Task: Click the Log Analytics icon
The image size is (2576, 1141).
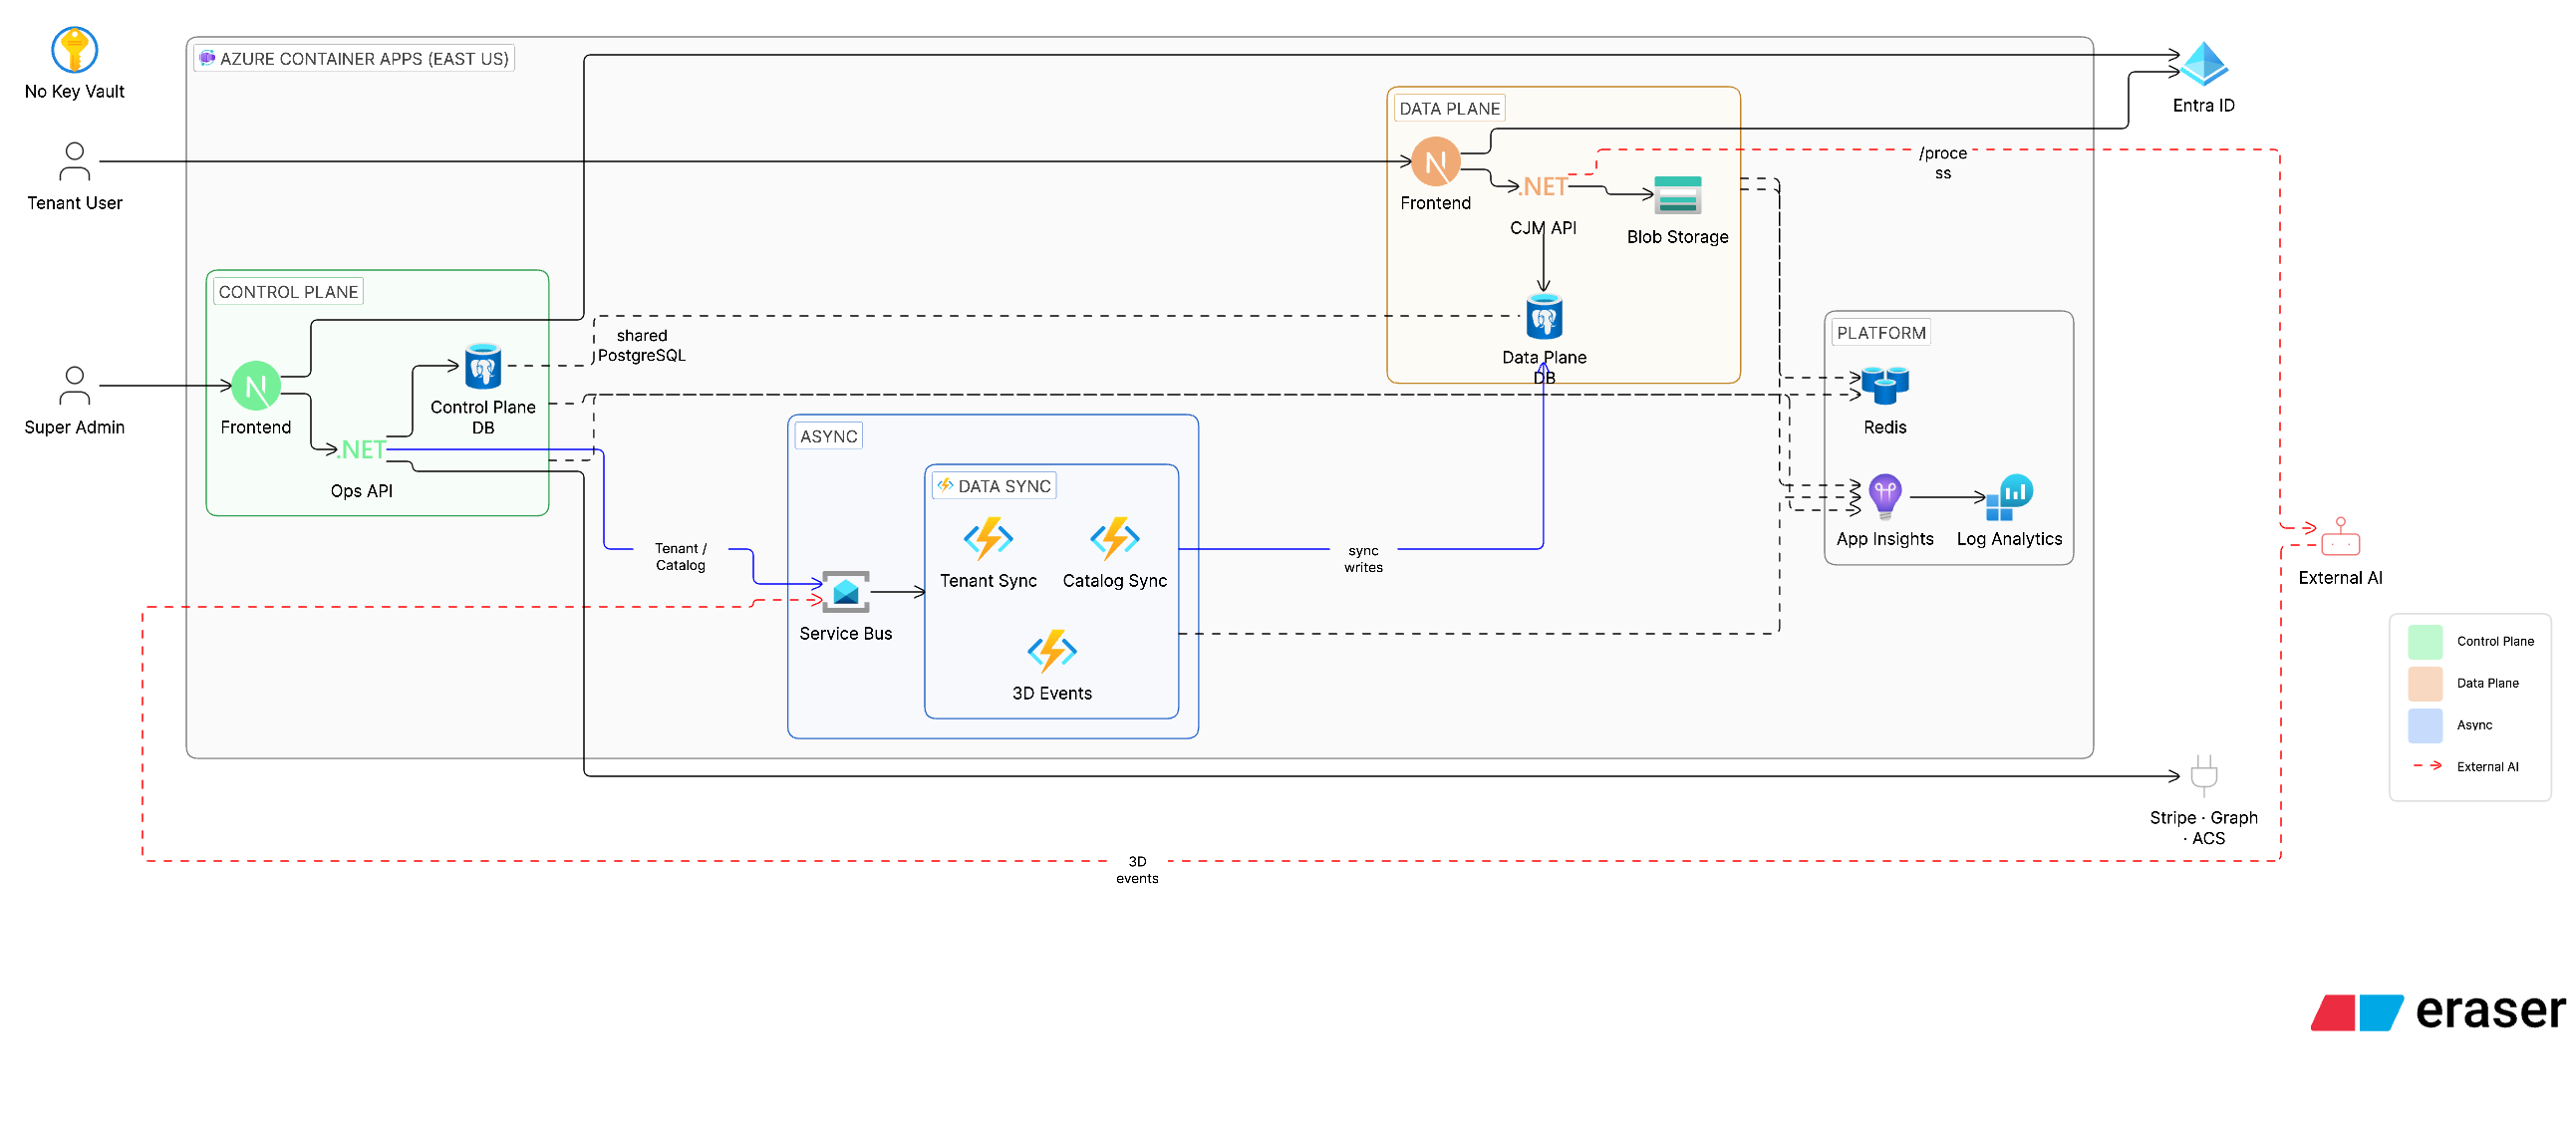Action: pyautogui.click(x=2009, y=497)
